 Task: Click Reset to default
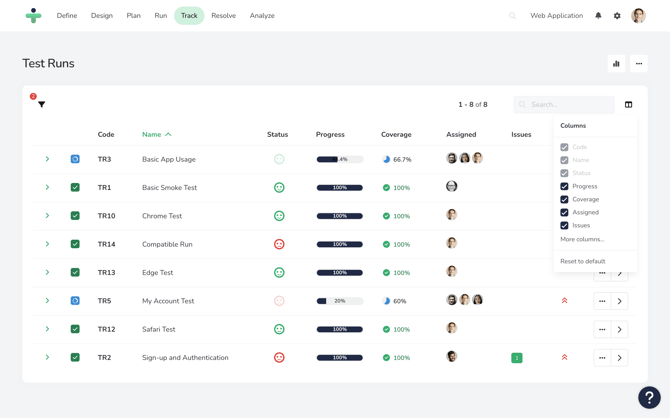point(583,261)
